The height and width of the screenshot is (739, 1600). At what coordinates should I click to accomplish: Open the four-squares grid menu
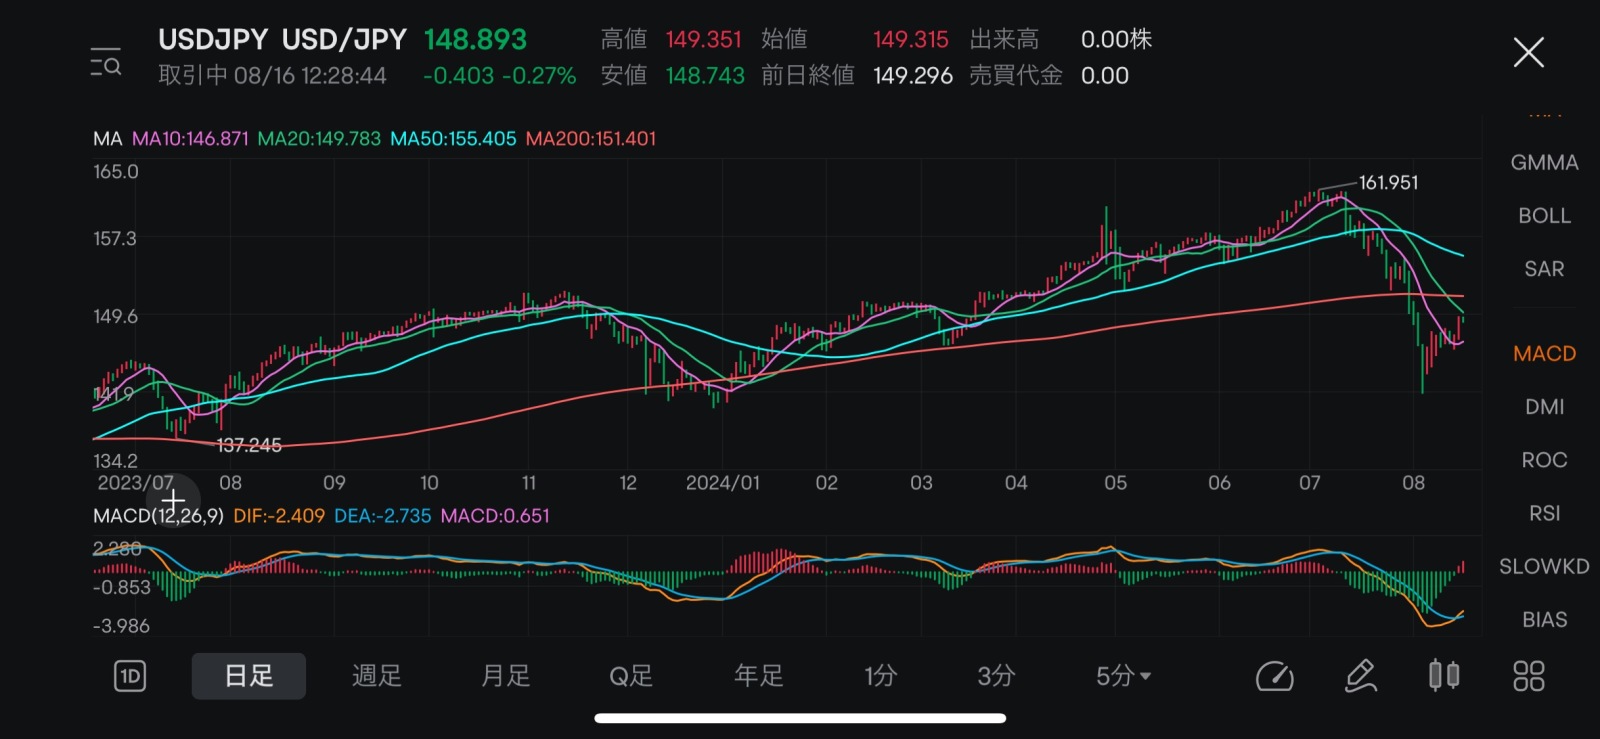1528,676
